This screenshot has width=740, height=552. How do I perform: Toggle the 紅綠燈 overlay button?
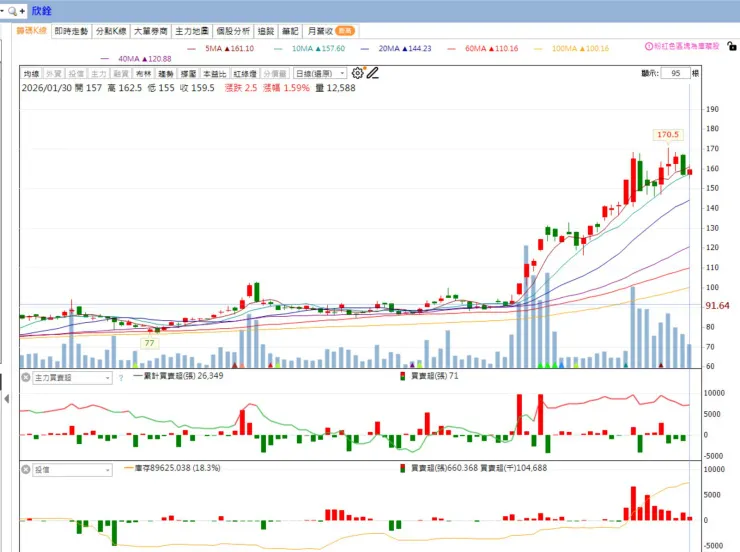[245, 74]
